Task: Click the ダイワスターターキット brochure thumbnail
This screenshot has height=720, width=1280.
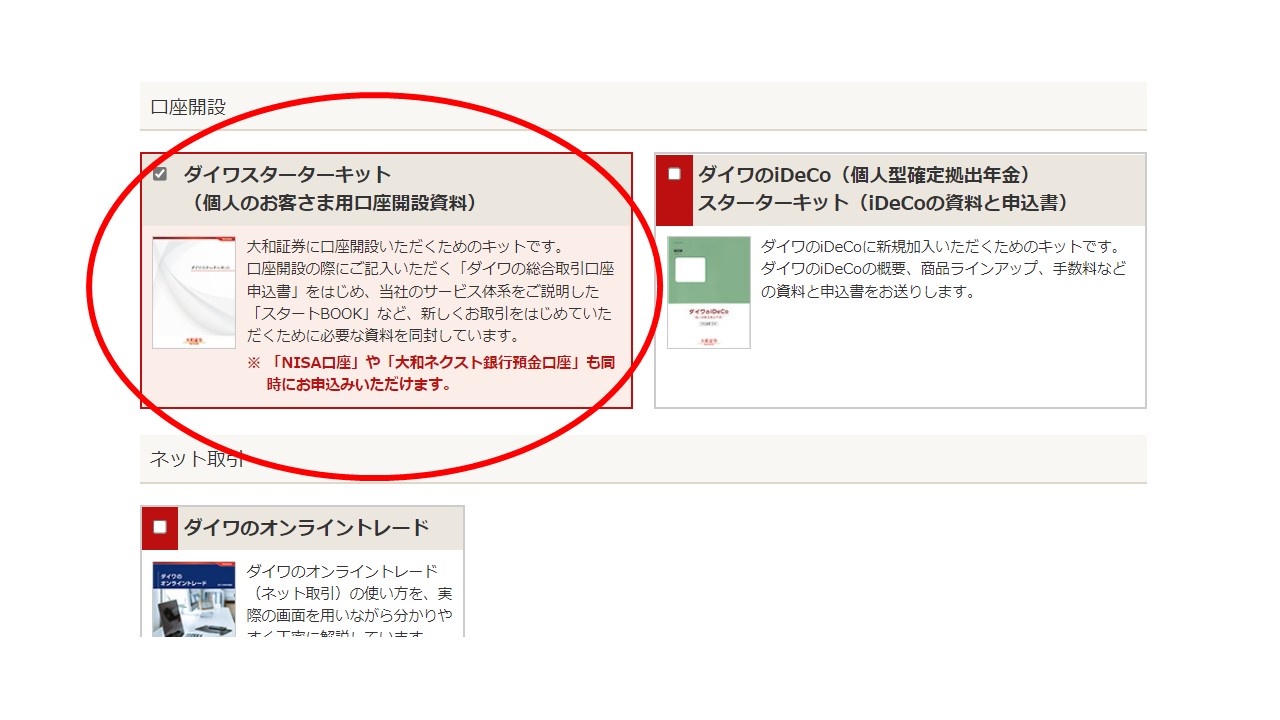Action: click(x=194, y=292)
